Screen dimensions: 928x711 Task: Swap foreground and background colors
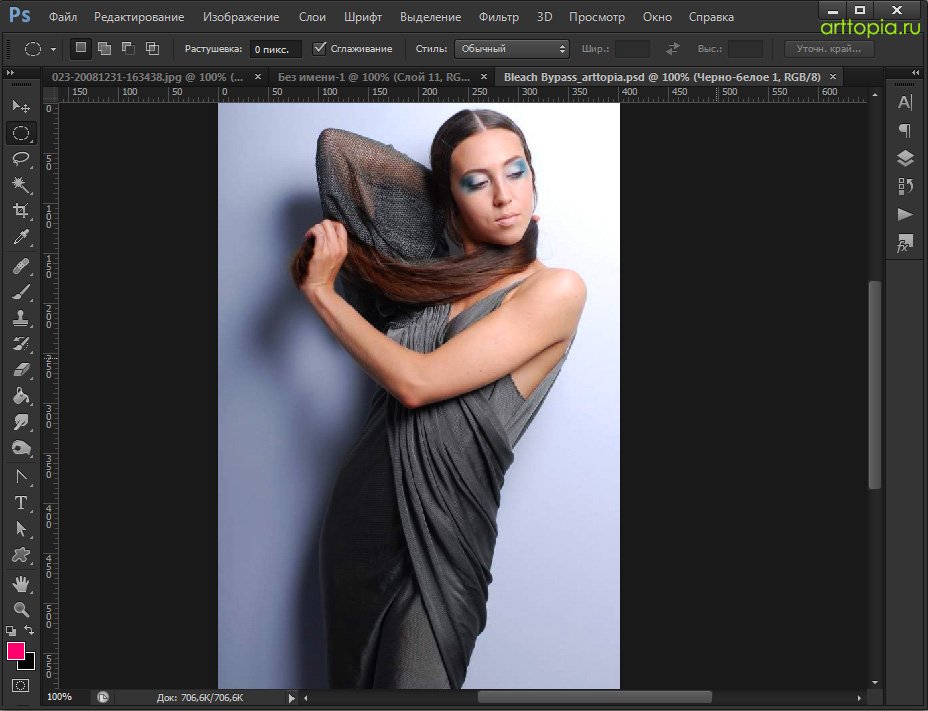tap(31, 630)
